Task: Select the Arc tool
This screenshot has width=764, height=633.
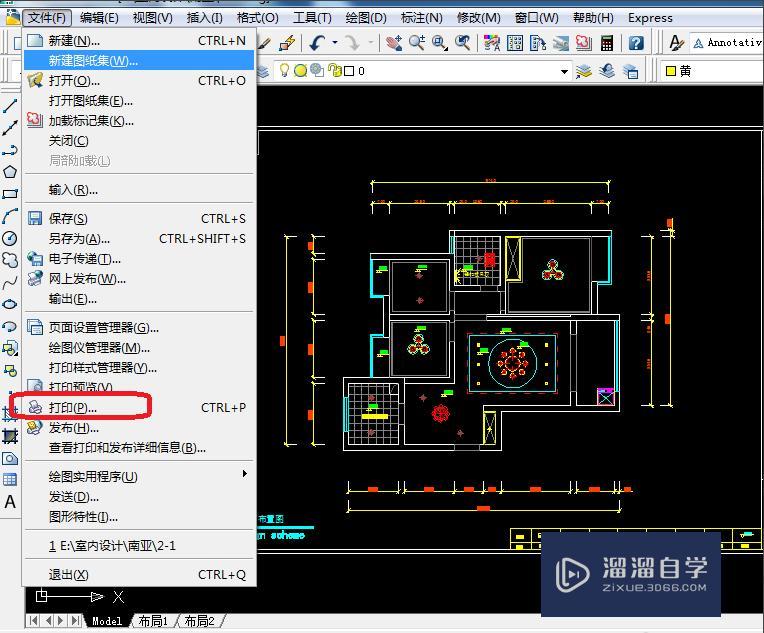Action: coord(10,216)
